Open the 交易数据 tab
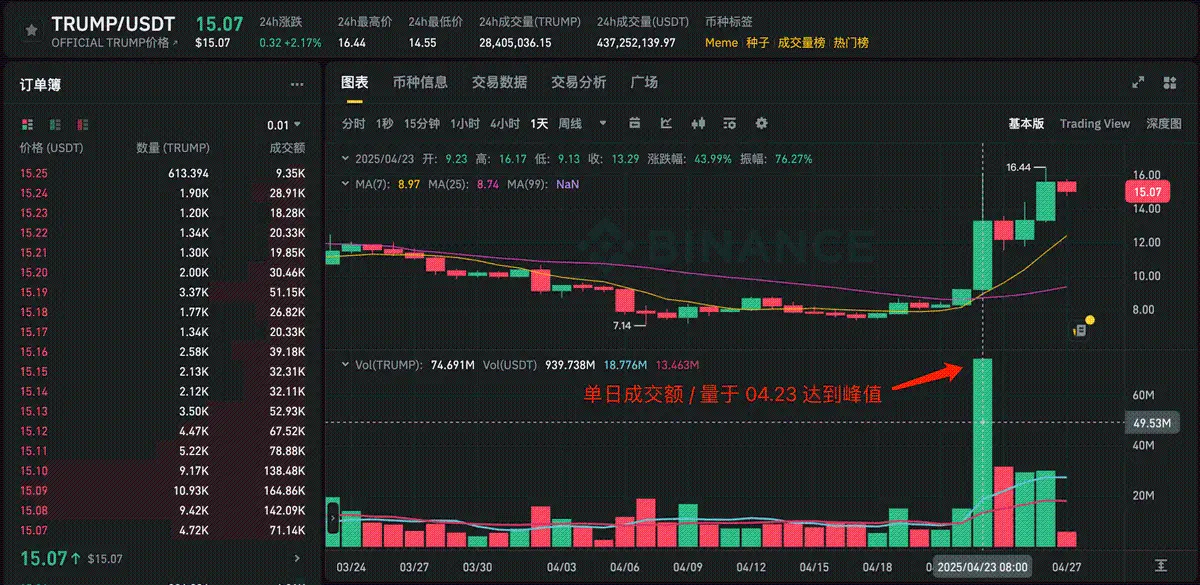Screen dimensions: 1200x585 499,83
